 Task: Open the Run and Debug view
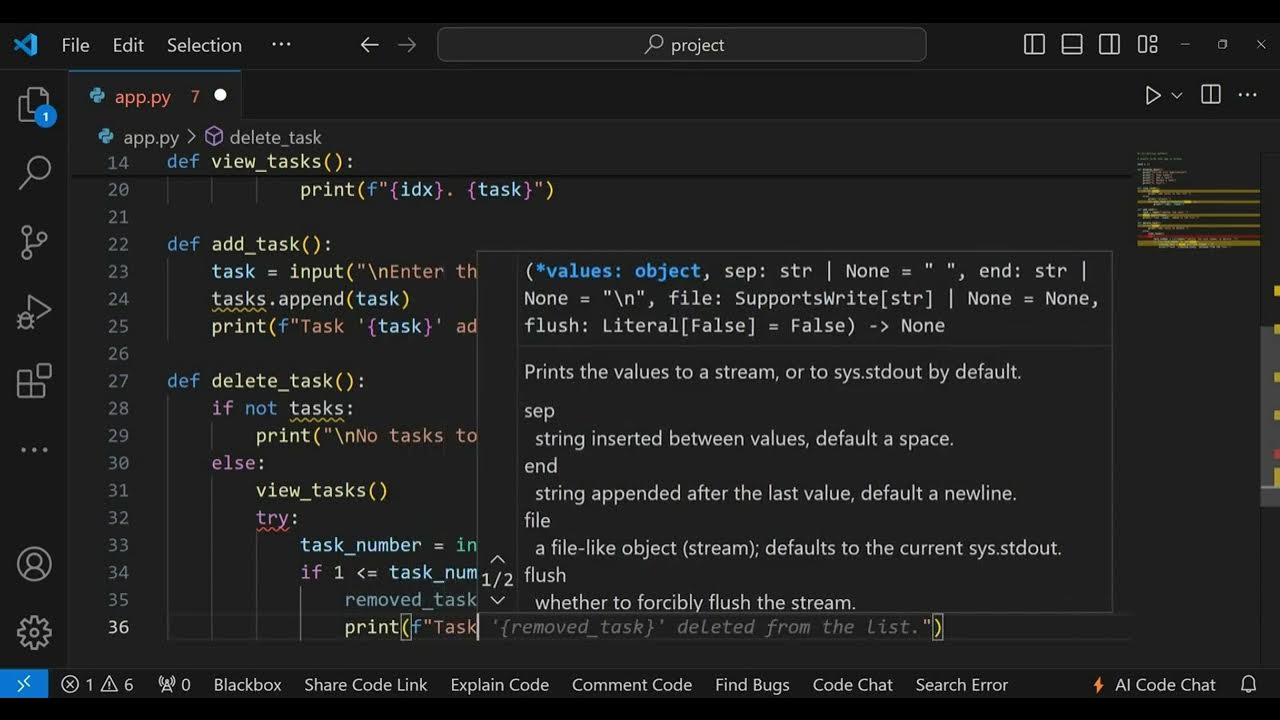click(x=34, y=312)
